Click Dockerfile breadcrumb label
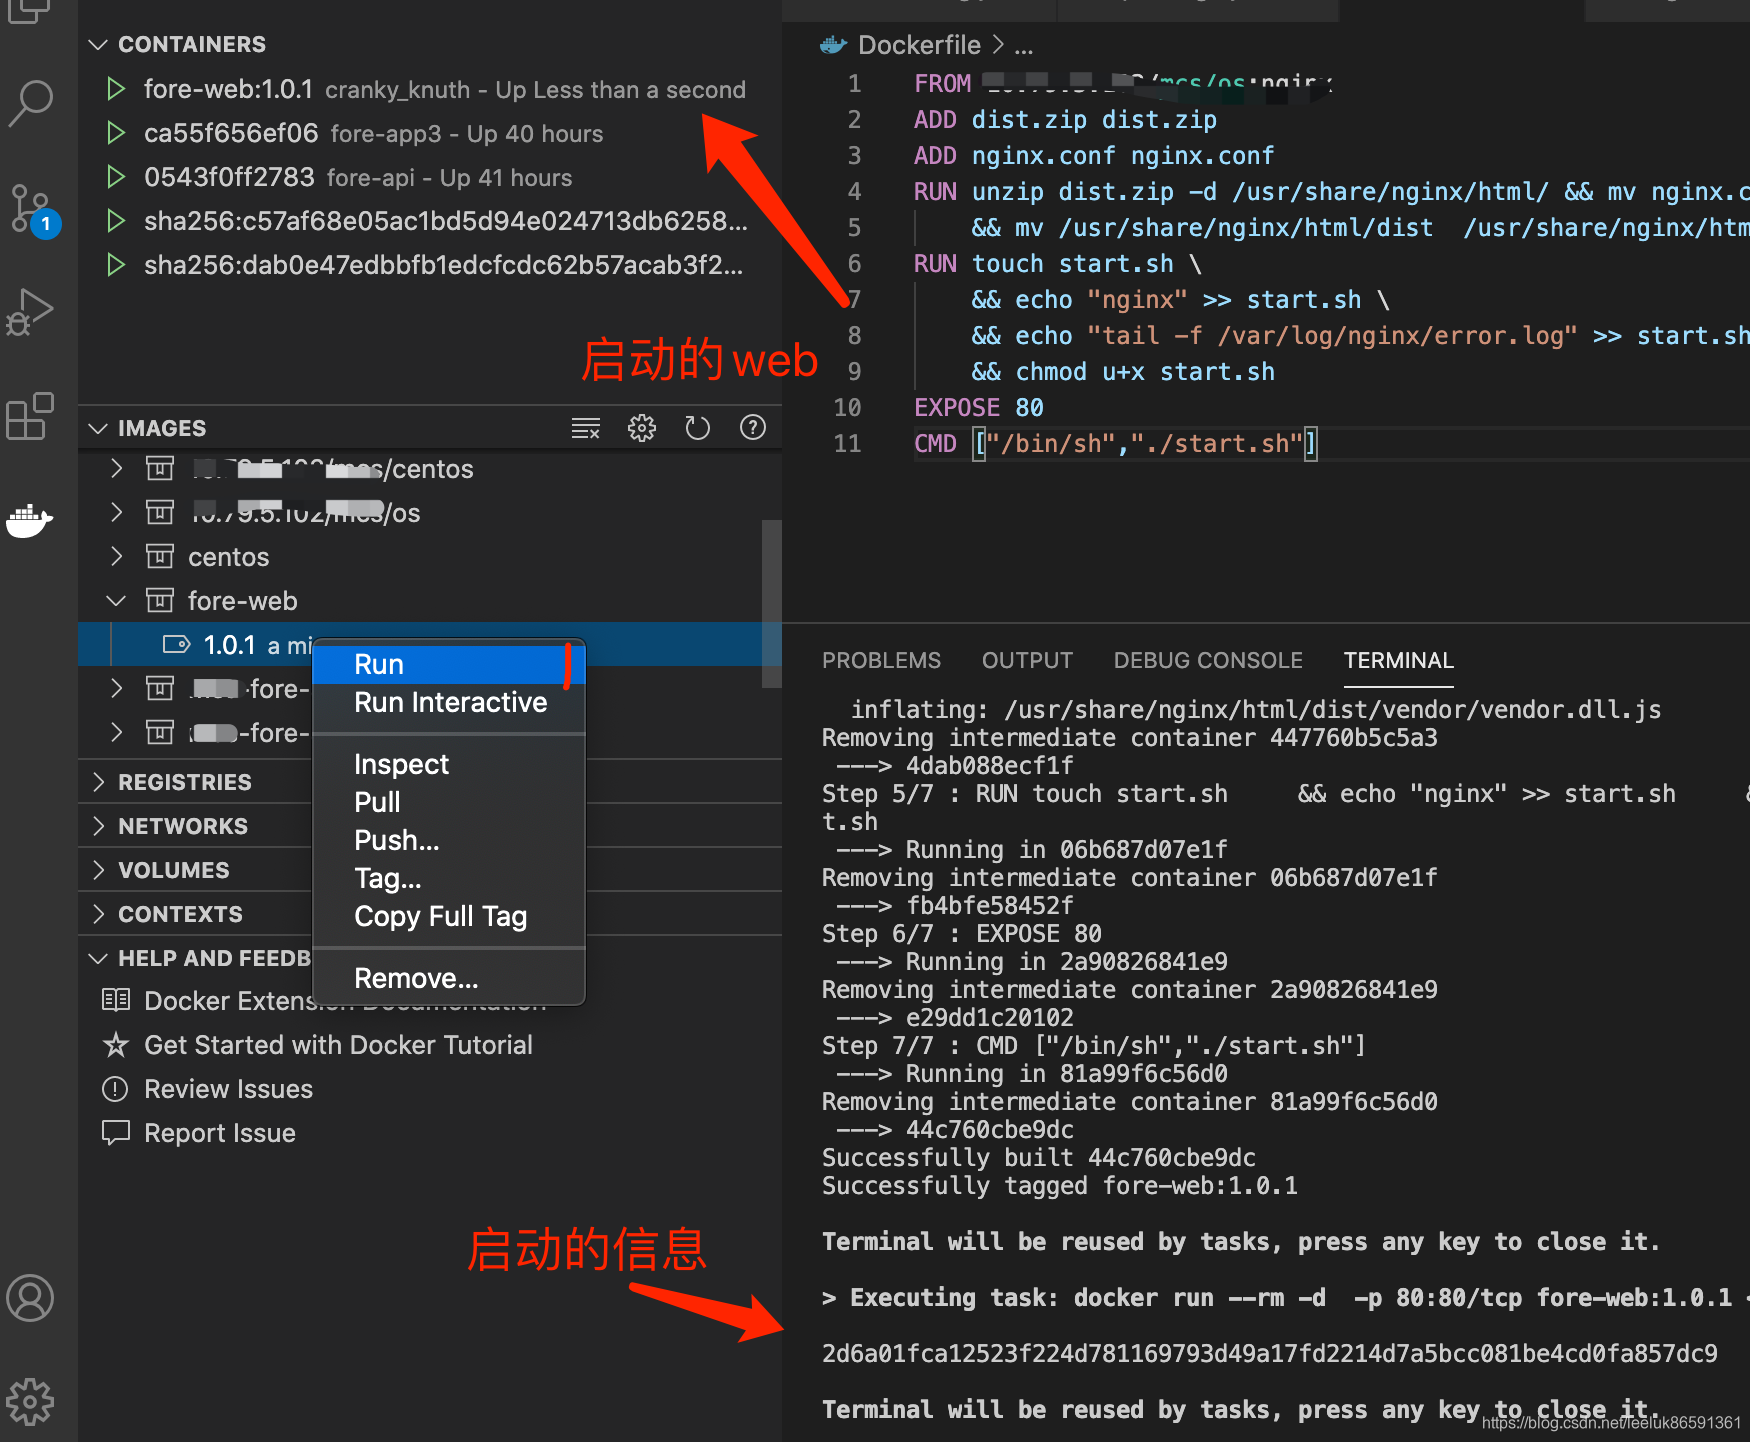Image resolution: width=1750 pixels, height=1442 pixels. 919,45
